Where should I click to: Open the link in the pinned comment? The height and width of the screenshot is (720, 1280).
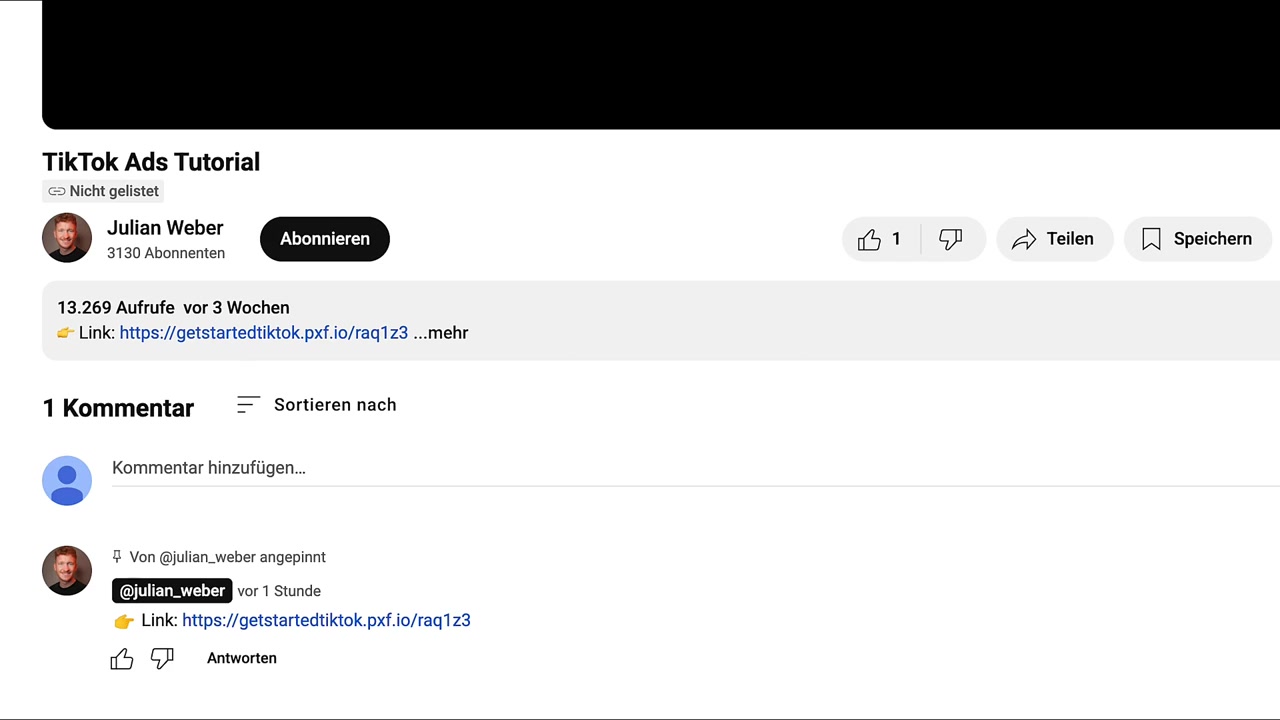point(326,620)
